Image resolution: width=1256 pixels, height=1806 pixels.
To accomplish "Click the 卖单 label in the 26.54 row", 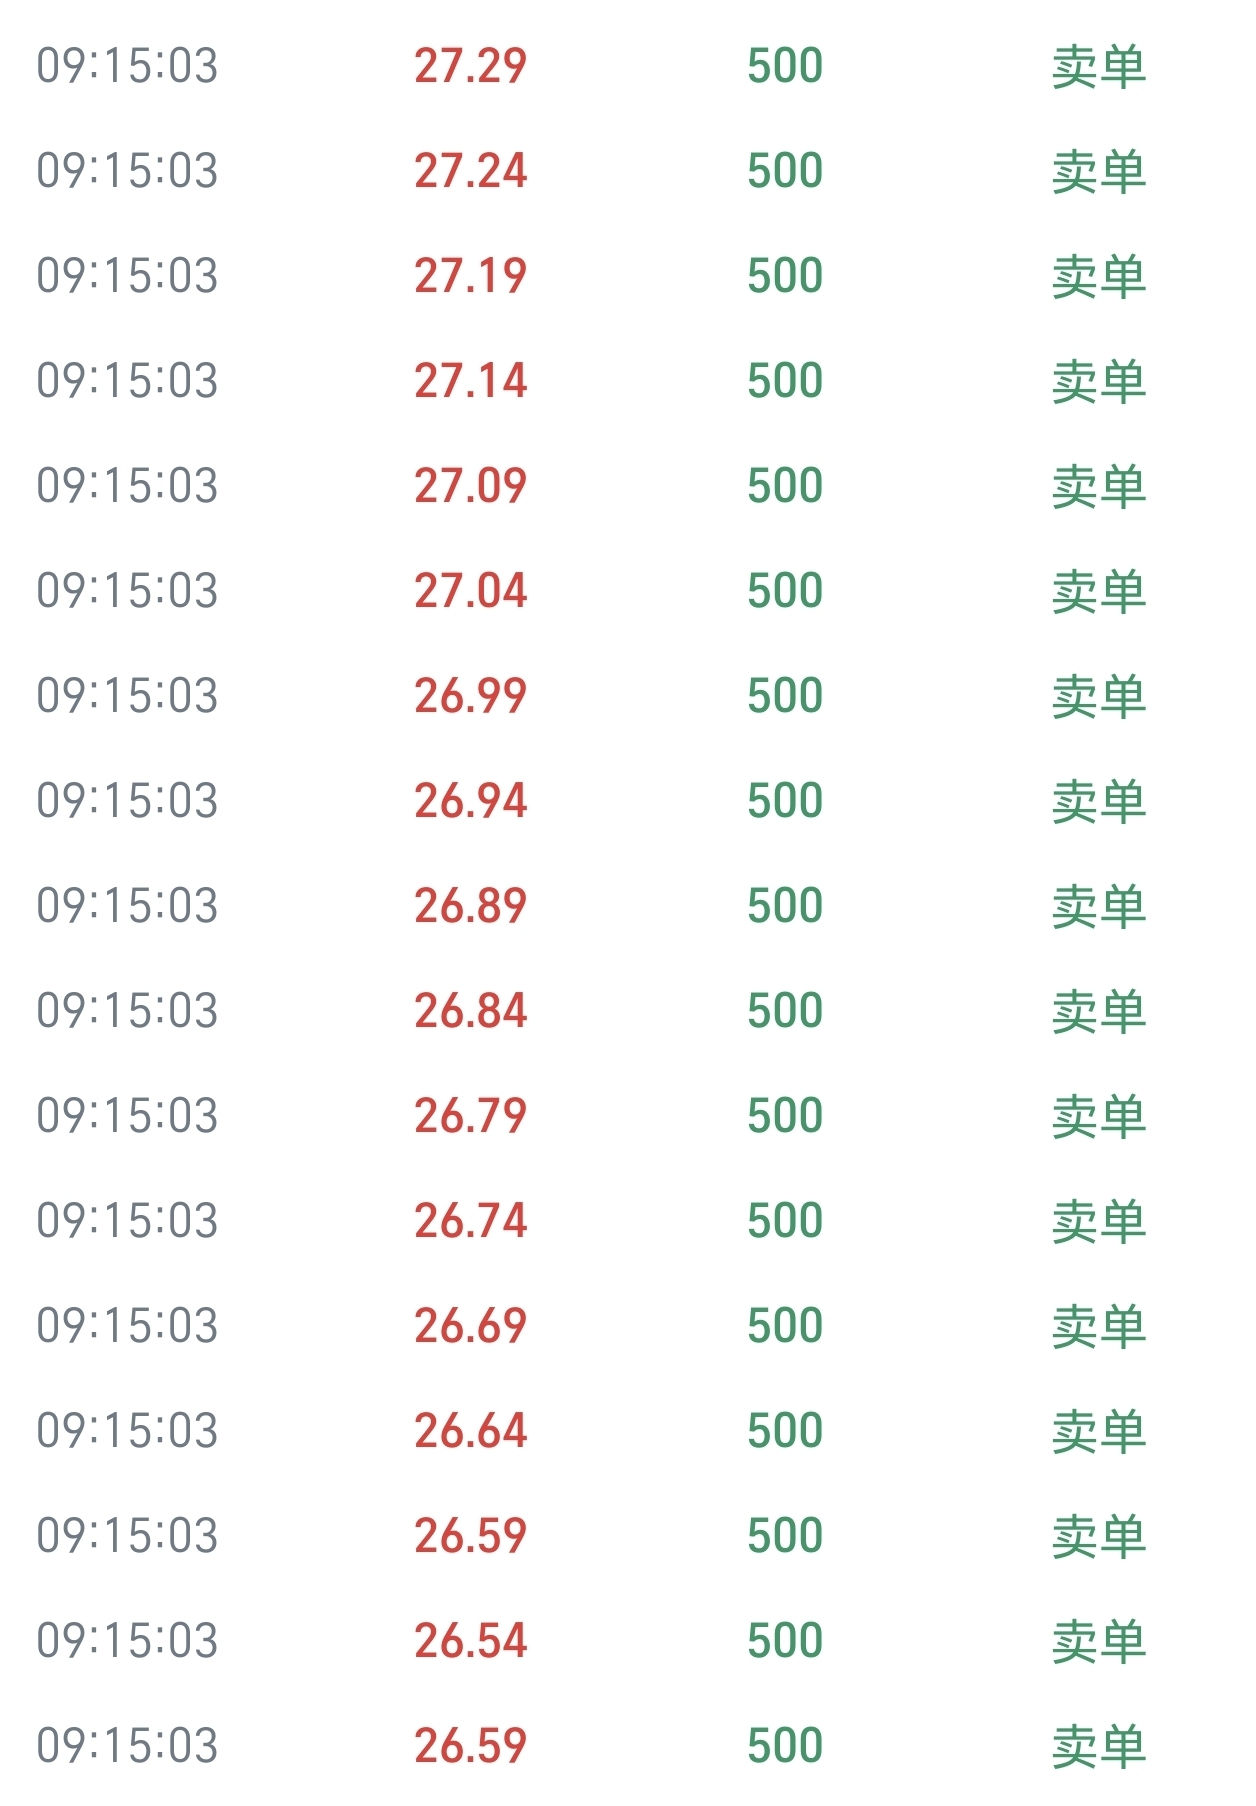I will (x=1098, y=1641).
